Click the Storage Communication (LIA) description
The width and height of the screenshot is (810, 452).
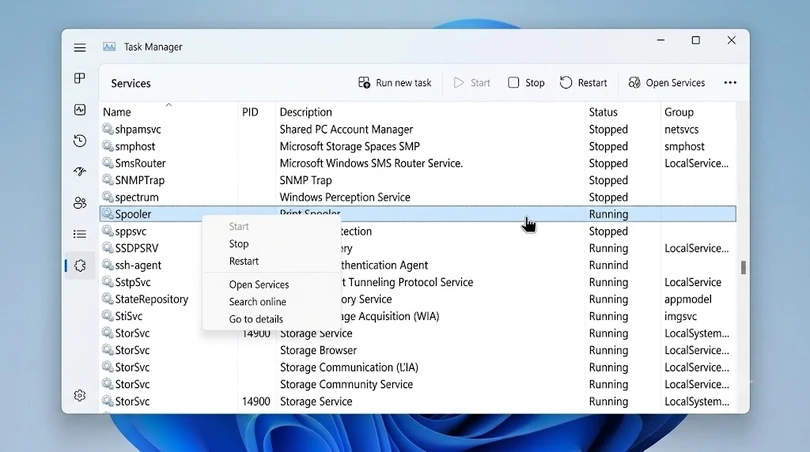click(349, 367)
